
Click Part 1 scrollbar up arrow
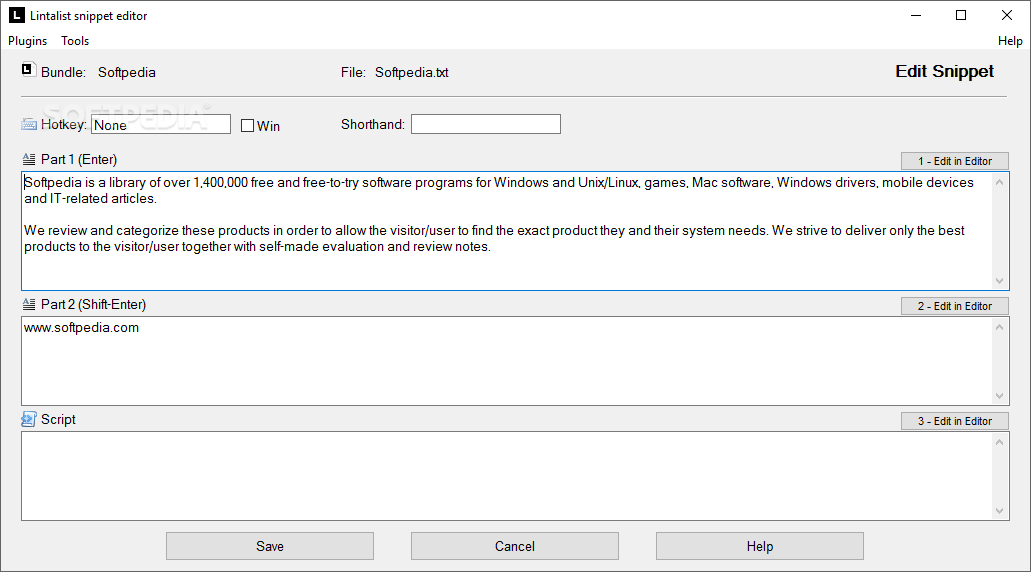coord(999,182)
